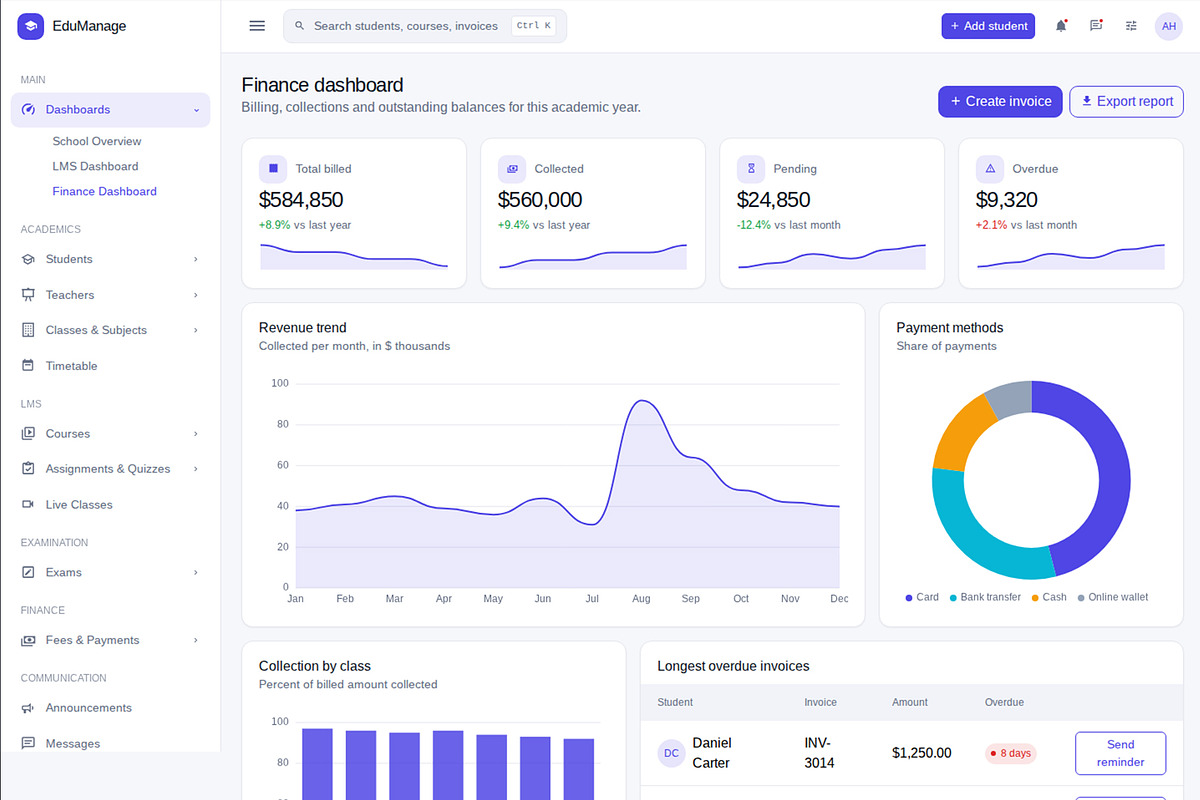Click the Create invoice button
The image size is (1200, 800).
pos(1000,101)
